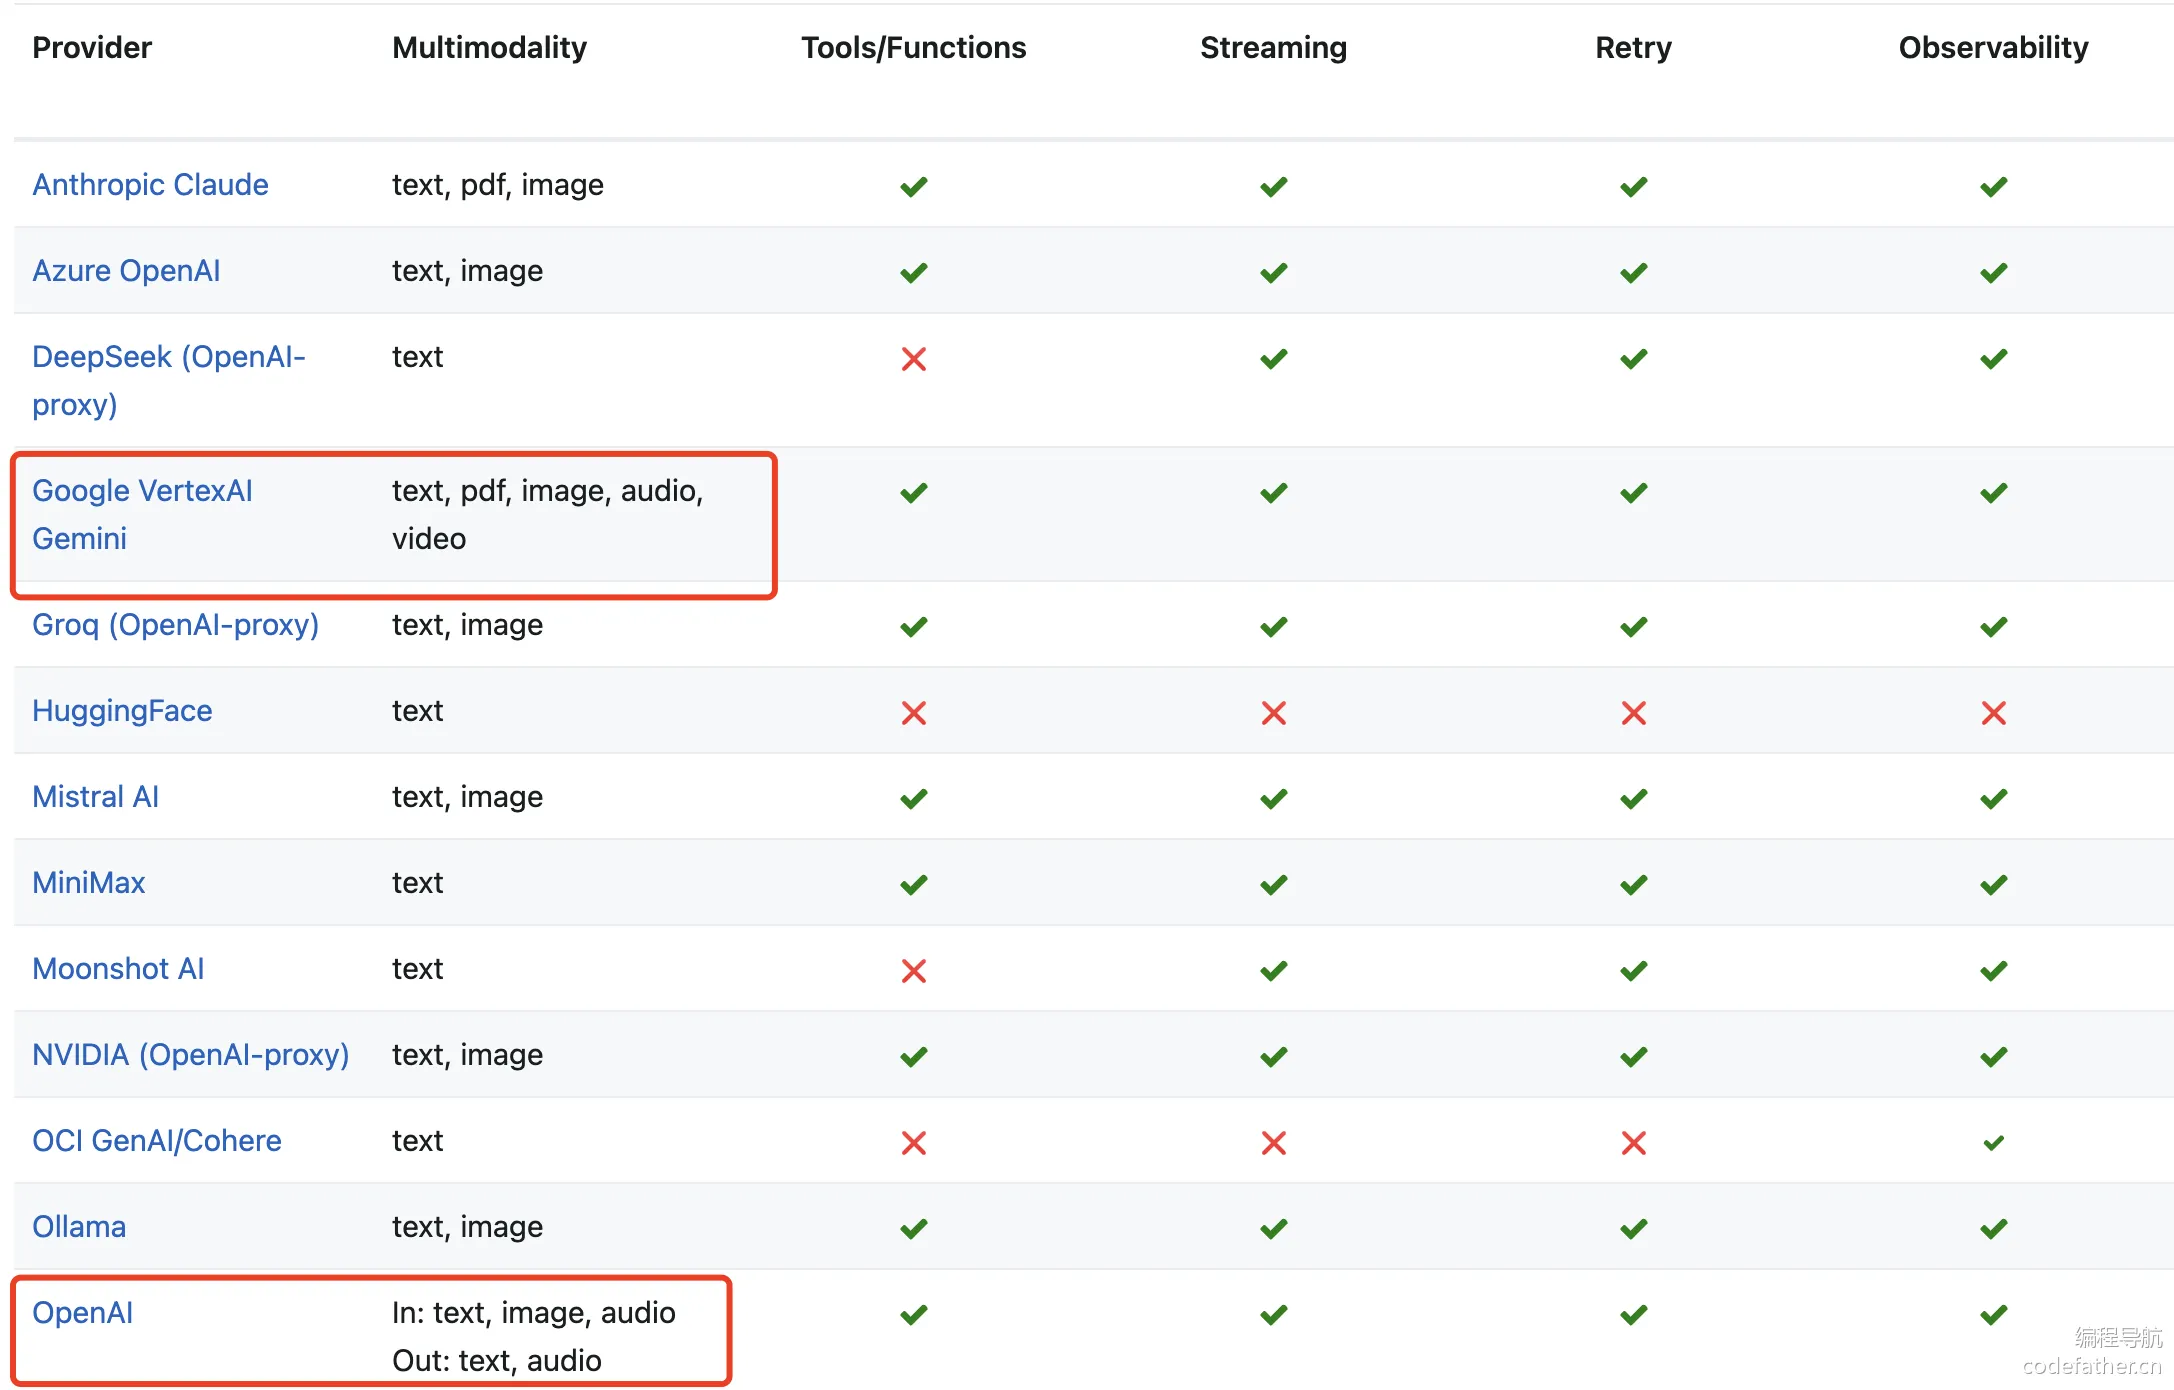
Task: Click the HuggingFace Retry red cross
Action: coord(1634,713)
